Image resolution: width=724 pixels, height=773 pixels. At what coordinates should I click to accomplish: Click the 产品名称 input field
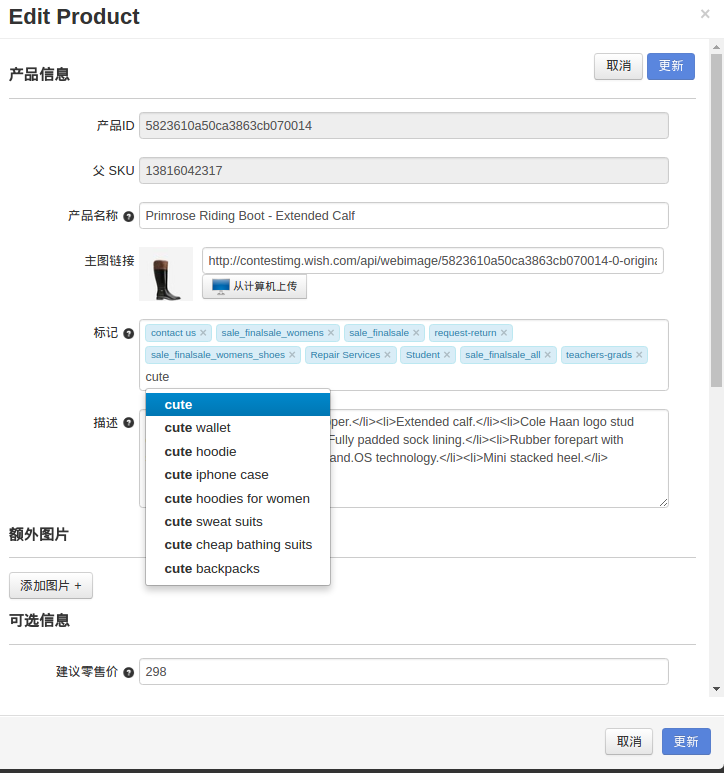(403, 216)
